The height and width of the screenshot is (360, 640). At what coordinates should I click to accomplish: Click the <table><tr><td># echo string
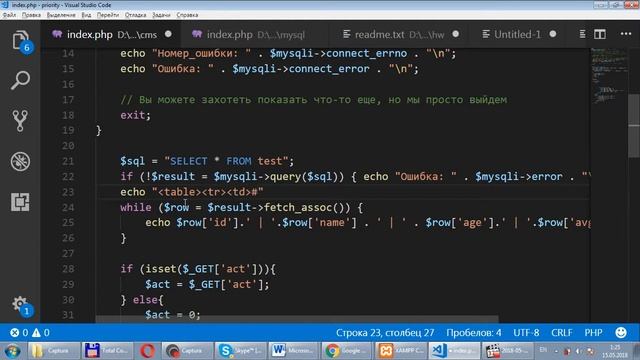(x=208, y=192)
